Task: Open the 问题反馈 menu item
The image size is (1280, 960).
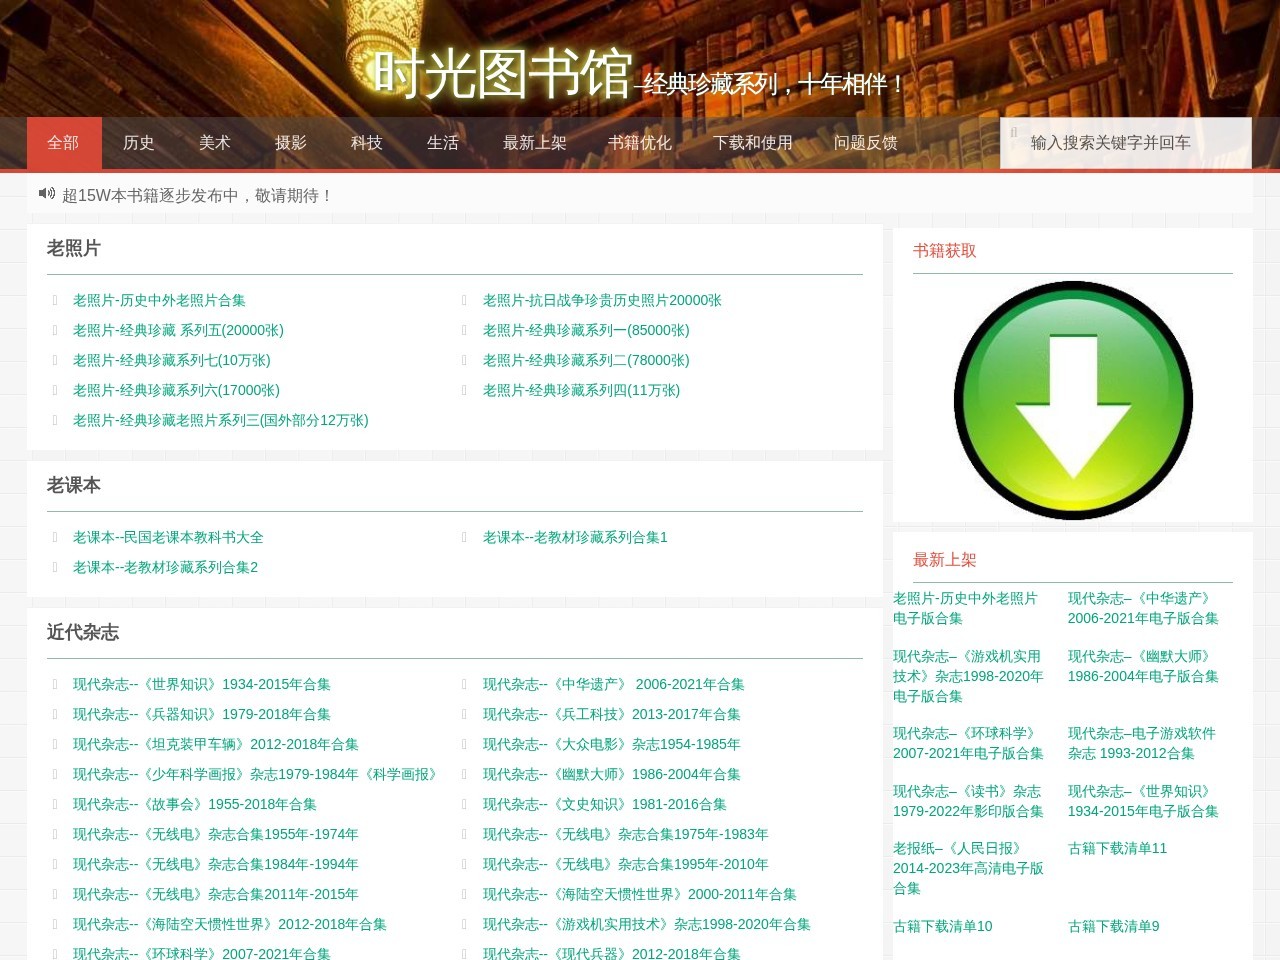Action: pos(865,143)
